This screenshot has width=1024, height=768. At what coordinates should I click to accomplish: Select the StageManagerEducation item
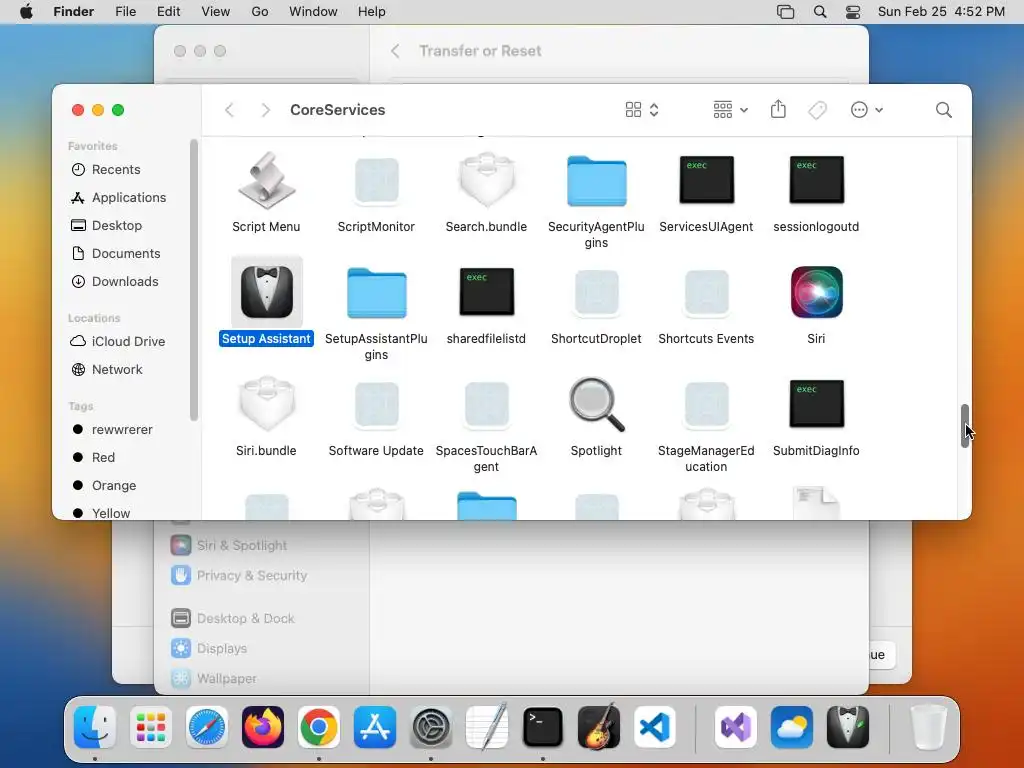(x=707, y=404)
